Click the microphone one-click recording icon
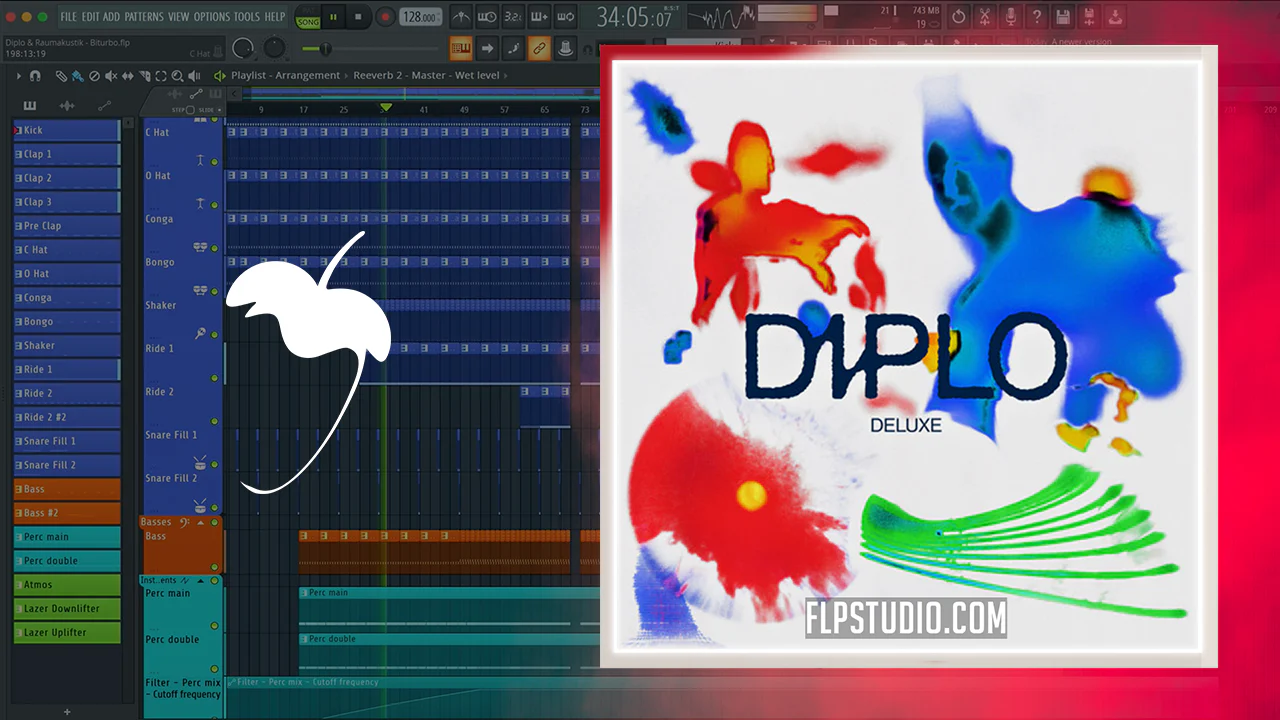Image resolution: width=1280 pixels, height=720 pixels. [x=1011, y=17]
